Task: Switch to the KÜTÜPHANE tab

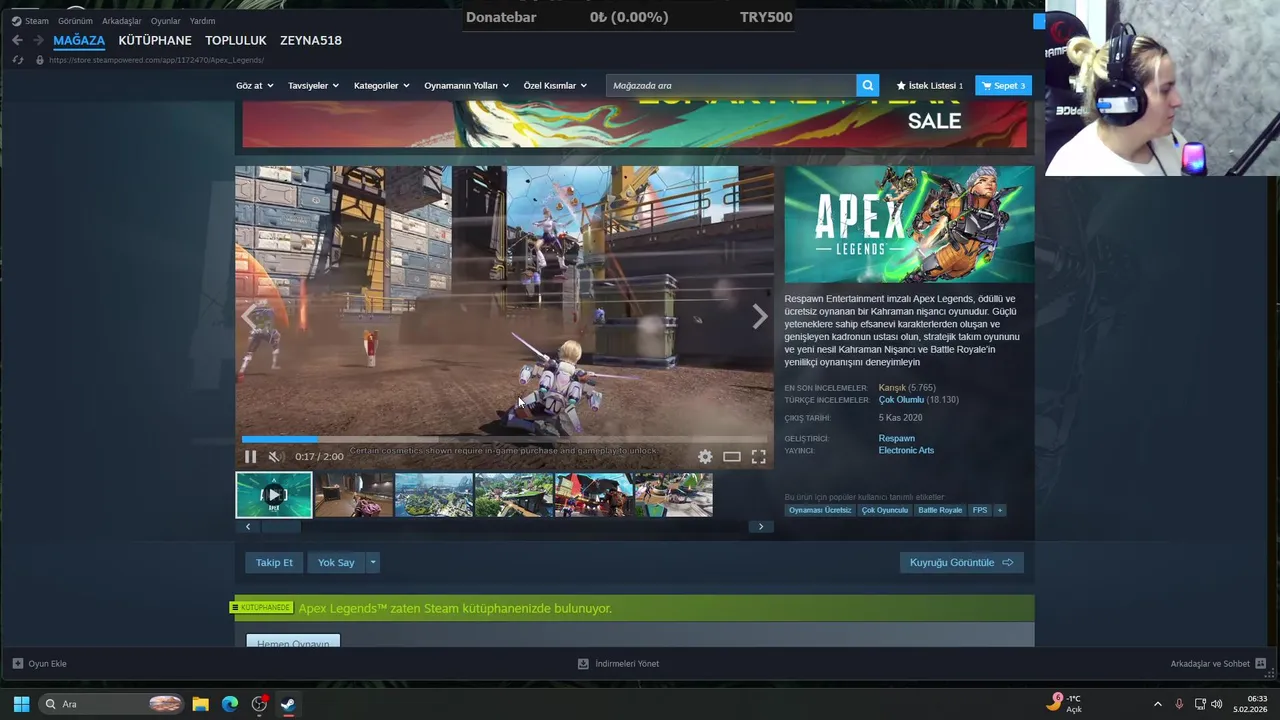Action: tap(155, 40)
